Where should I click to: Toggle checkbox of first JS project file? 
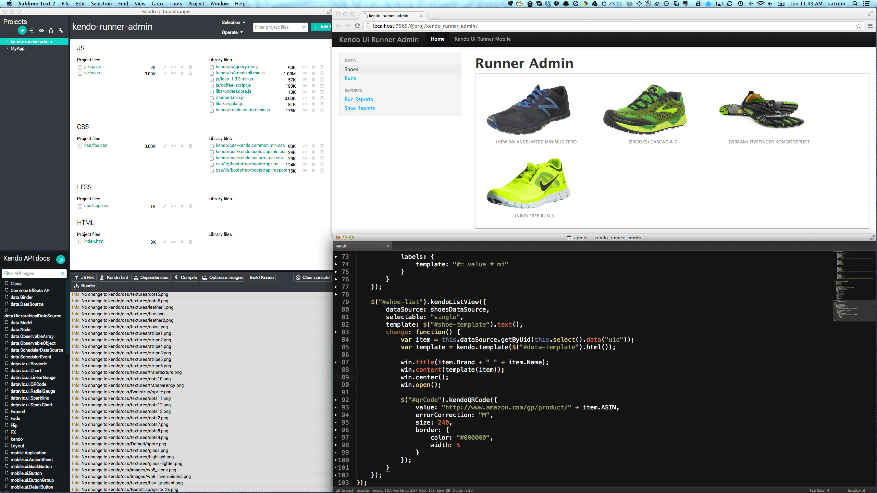(x=80, y=67)
